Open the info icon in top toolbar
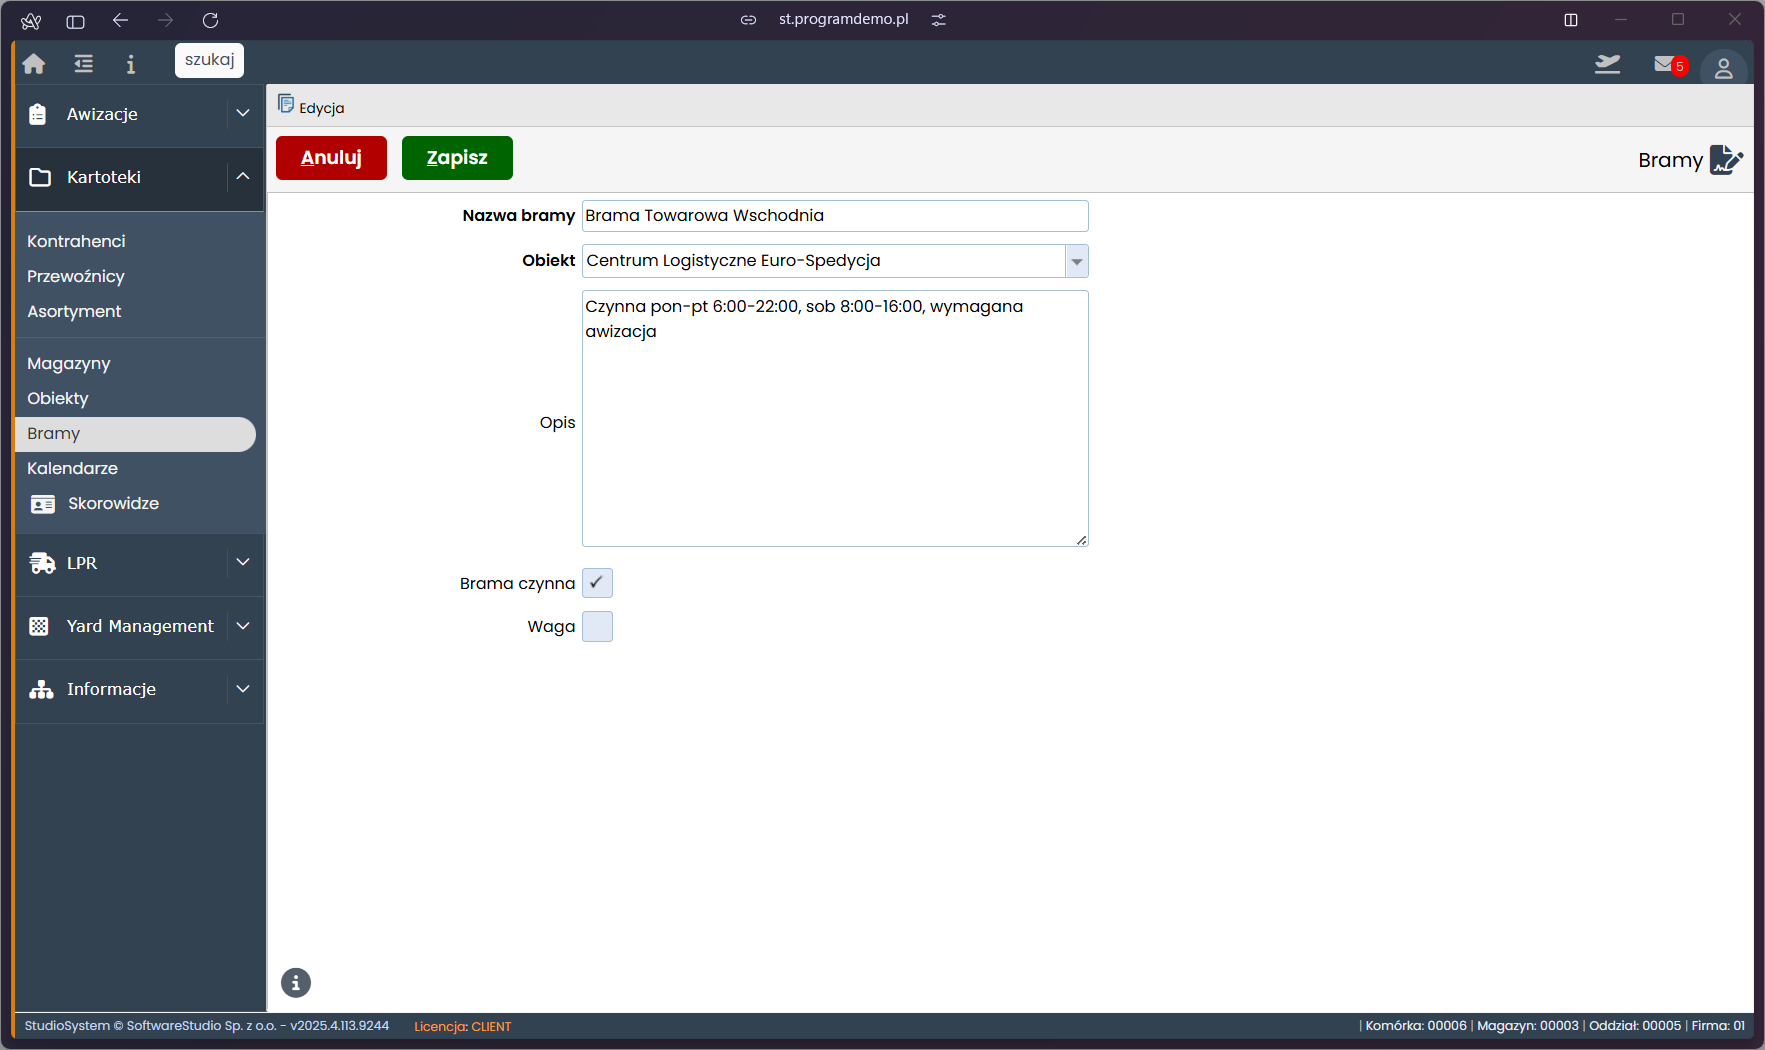The width and height of the screenshot is (1765, 1050). point(130,64)
